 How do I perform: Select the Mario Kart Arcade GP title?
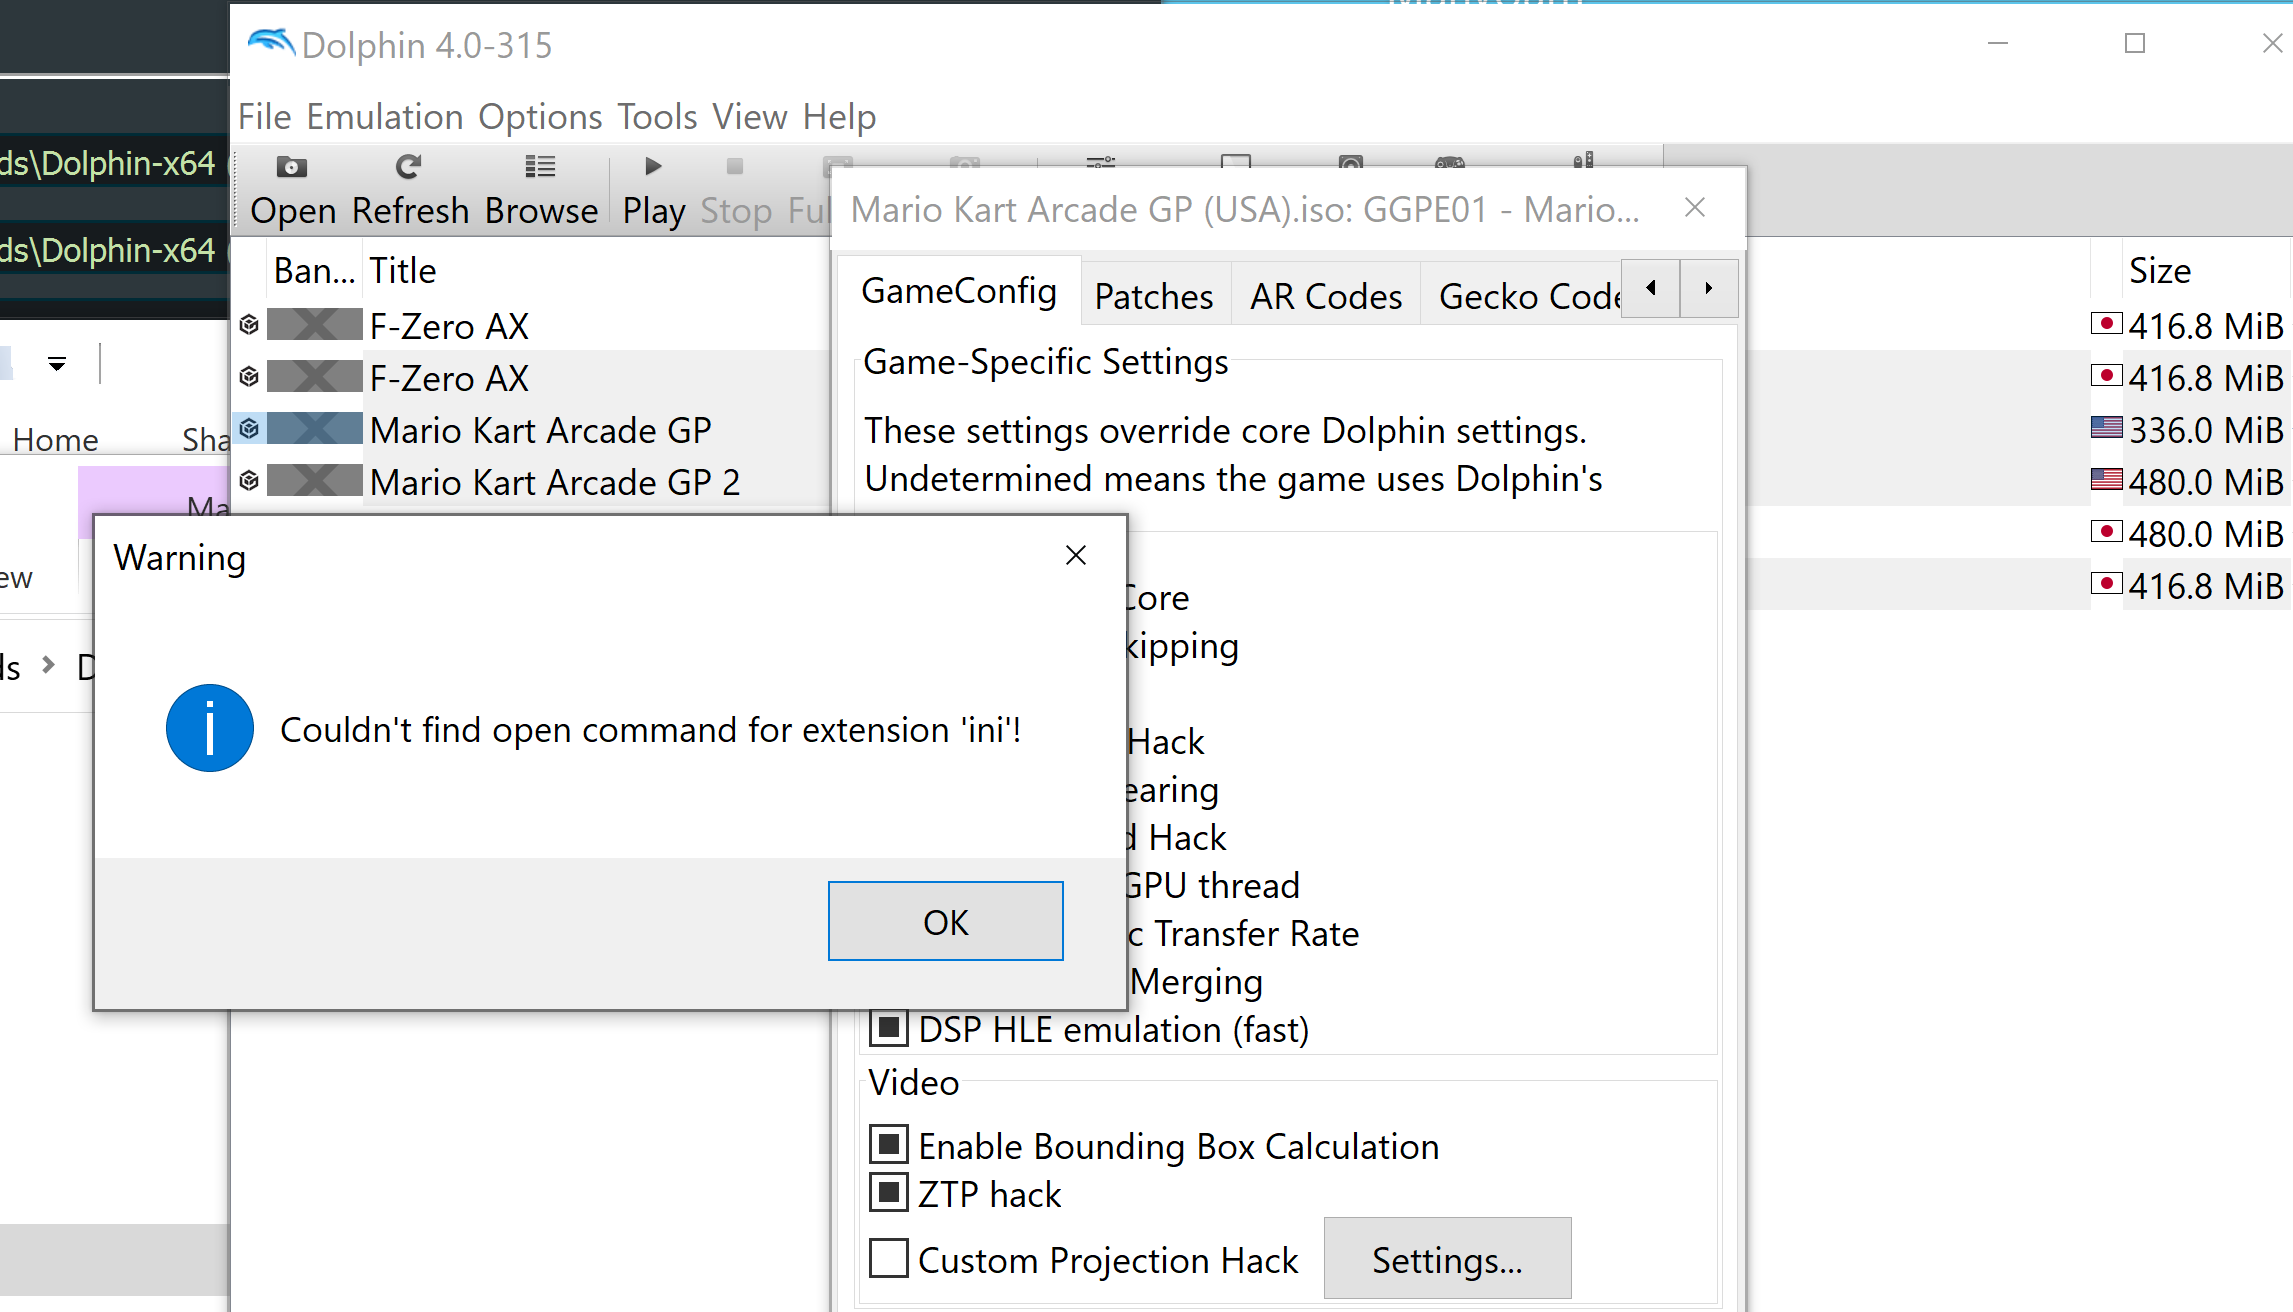tap(541, 430)
